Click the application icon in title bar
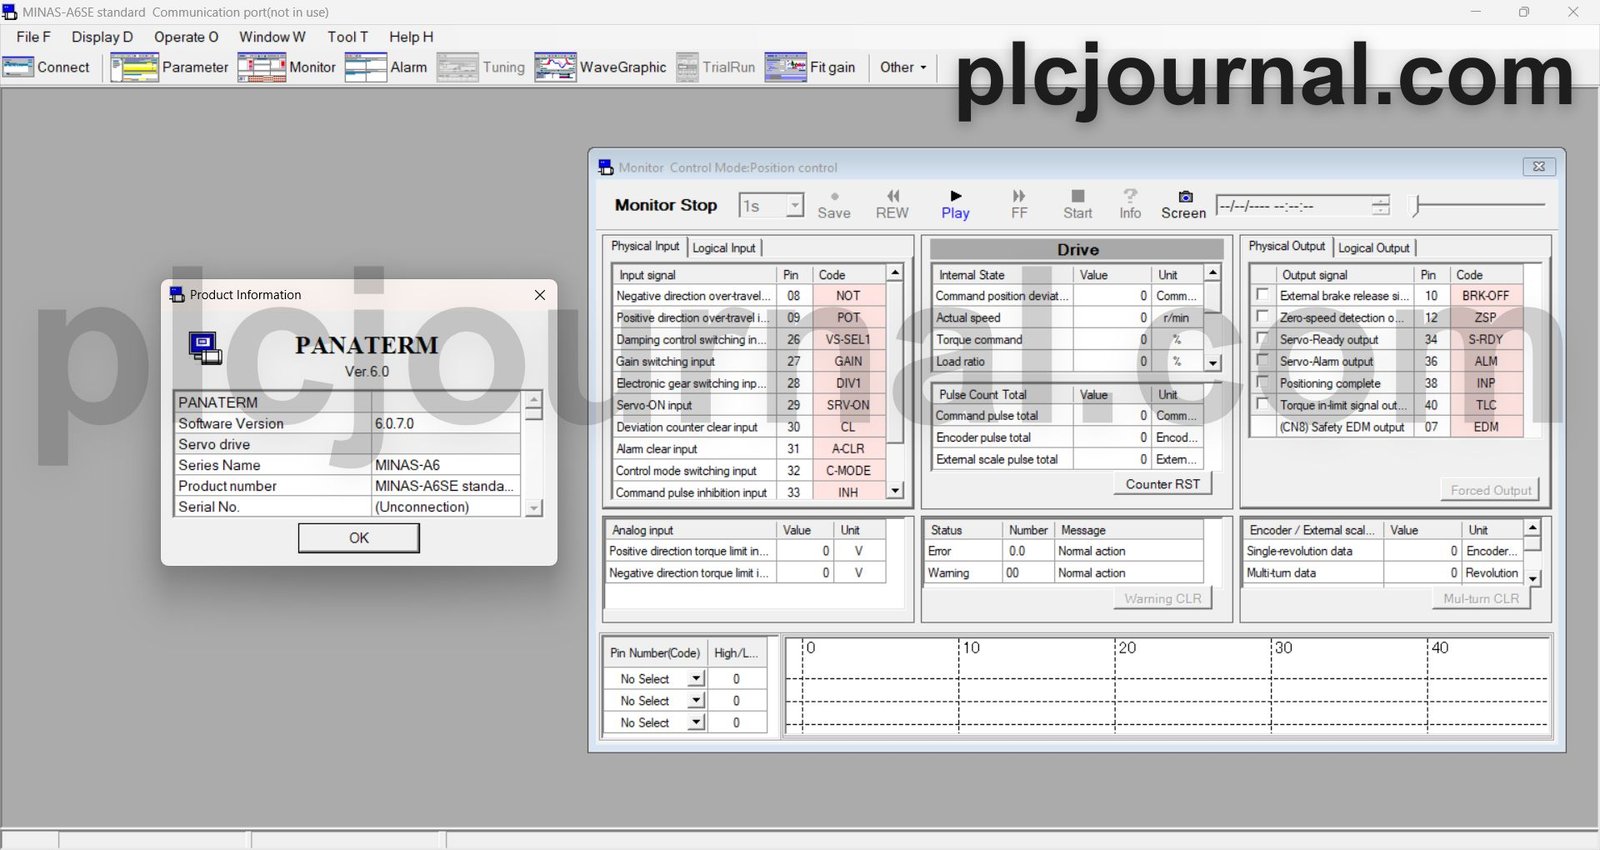The width and height of the screenshot is (1600, 850). (10, 12)
